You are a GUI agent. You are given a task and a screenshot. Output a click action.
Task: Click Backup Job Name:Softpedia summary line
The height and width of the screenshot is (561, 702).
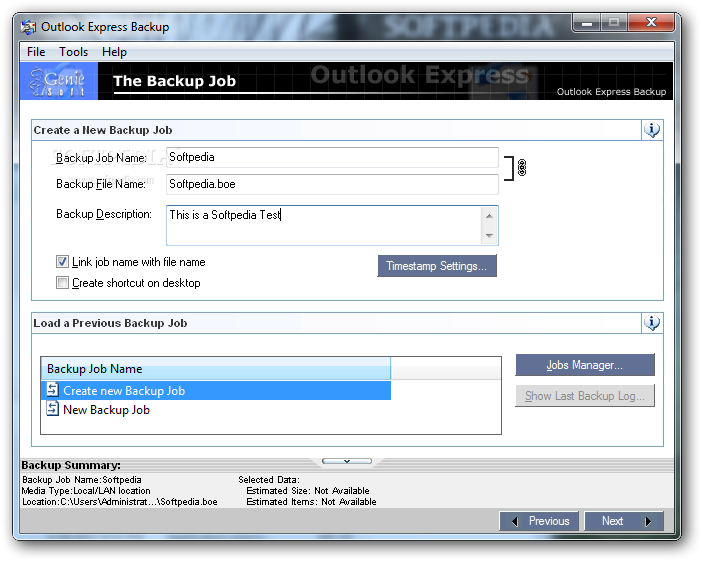pyautogui.click(x=81, y=480)
